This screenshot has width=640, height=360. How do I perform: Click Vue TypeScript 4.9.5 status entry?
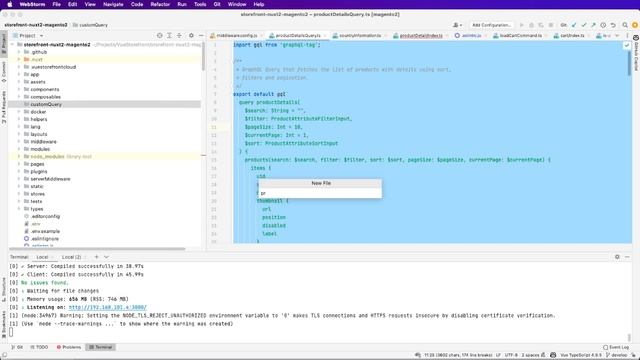[581, 355]
